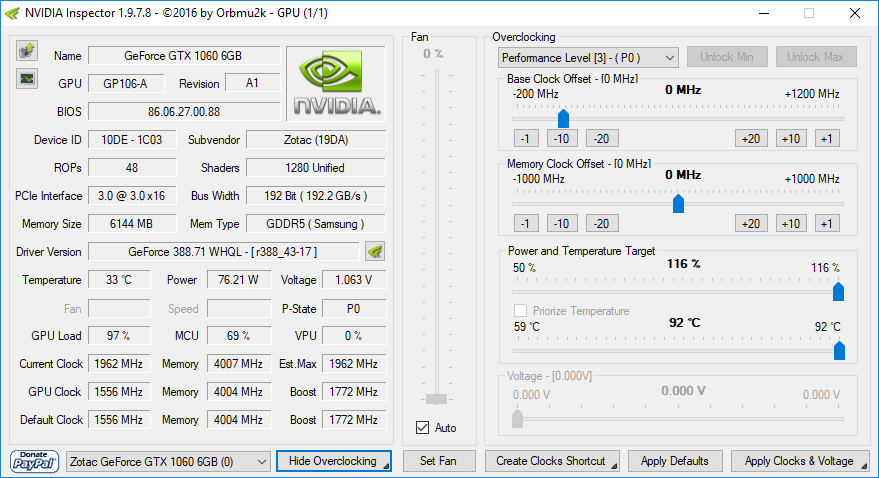Click the Memory Size field 6144 MB
Viewport: 879px width, 478px height.
click(x=132, y=224)
